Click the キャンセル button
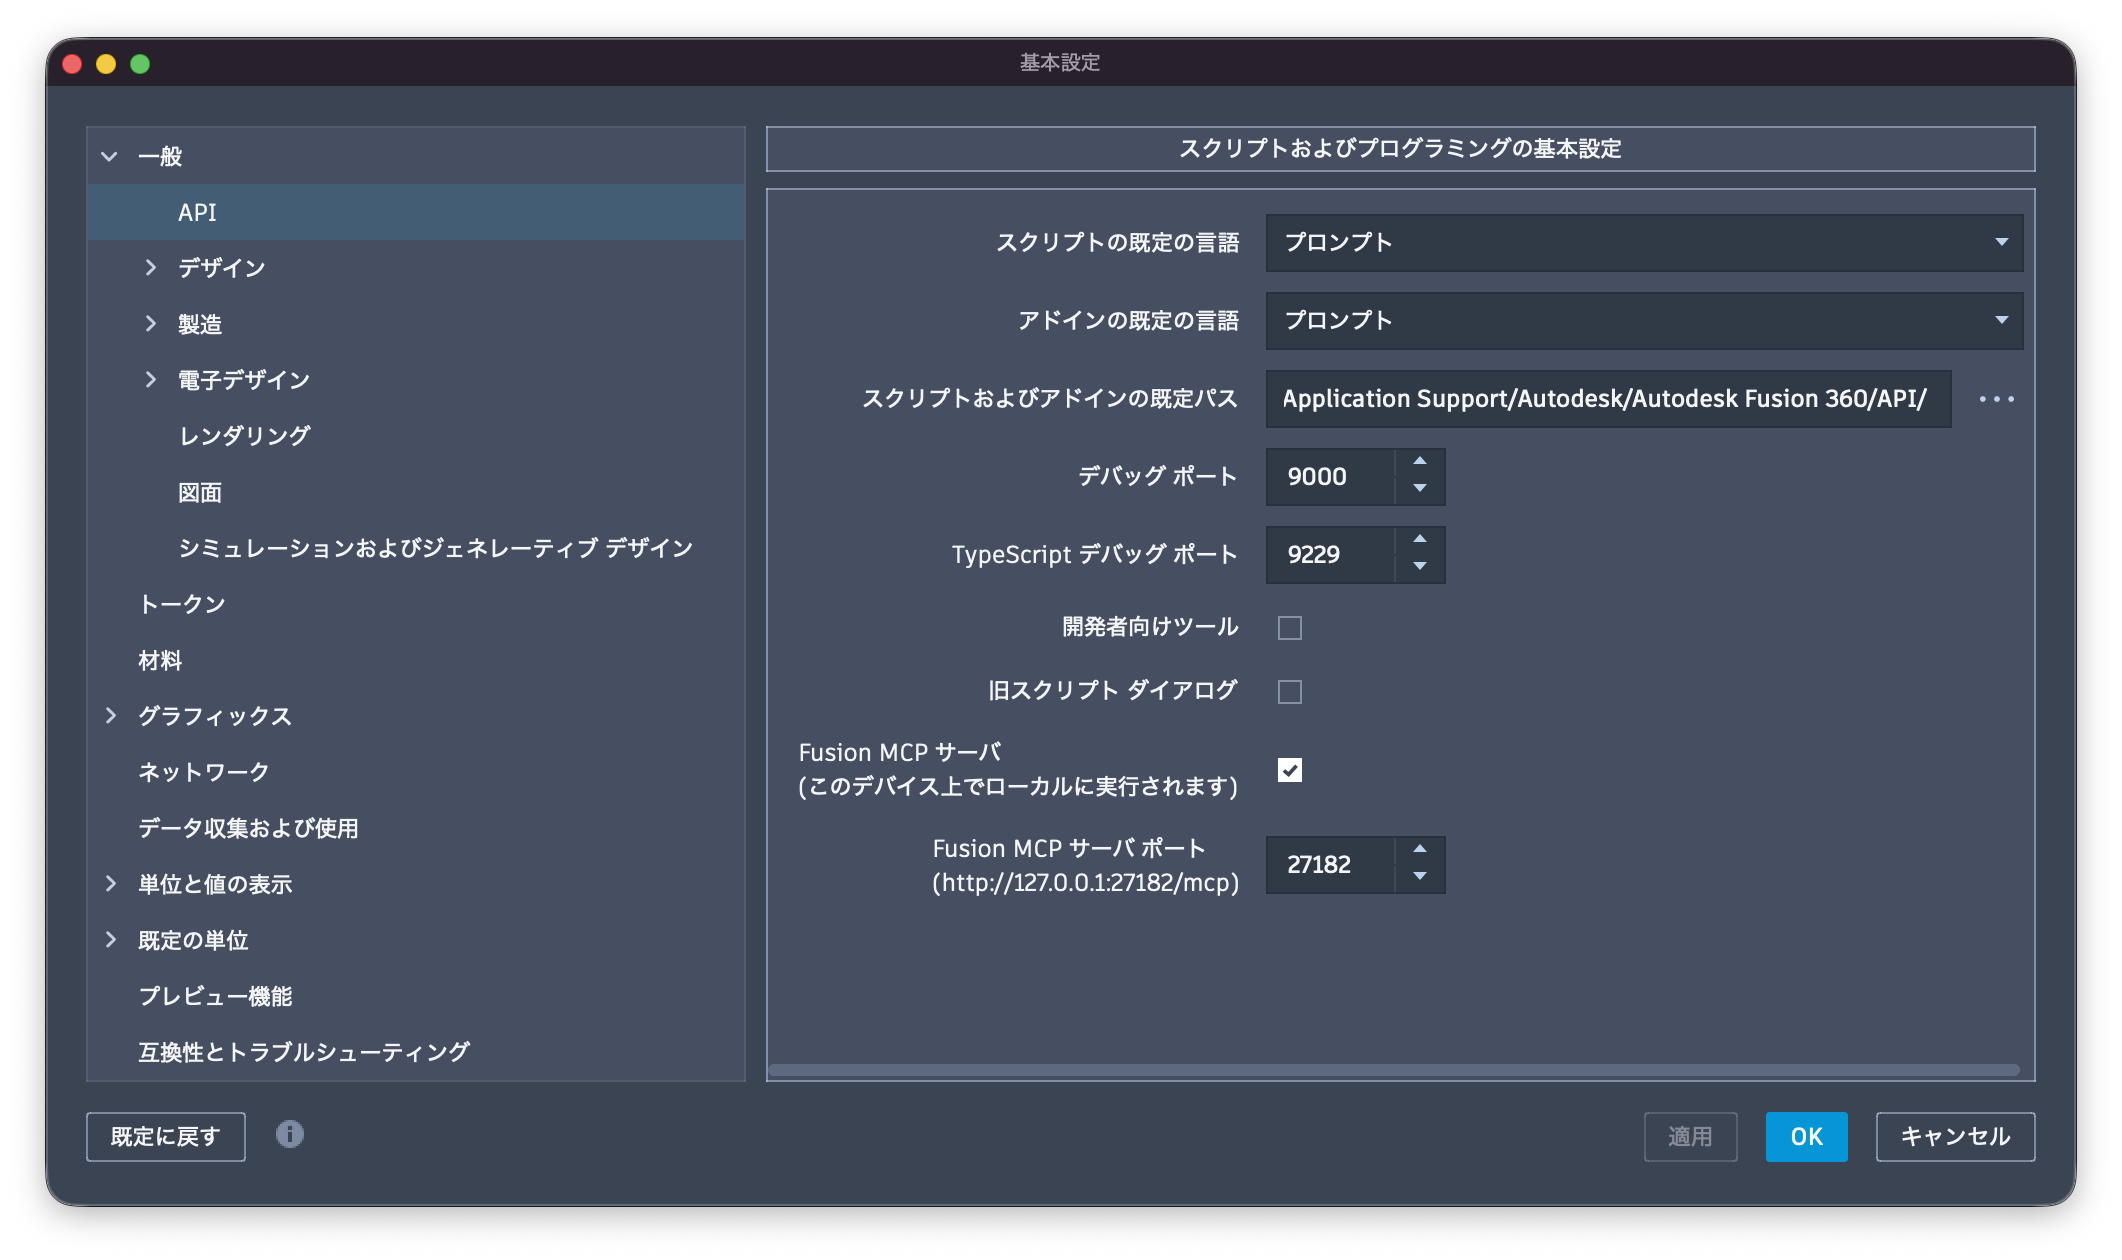The width and height of the screenshot is (2122, 1260). coord(1955,1137)
